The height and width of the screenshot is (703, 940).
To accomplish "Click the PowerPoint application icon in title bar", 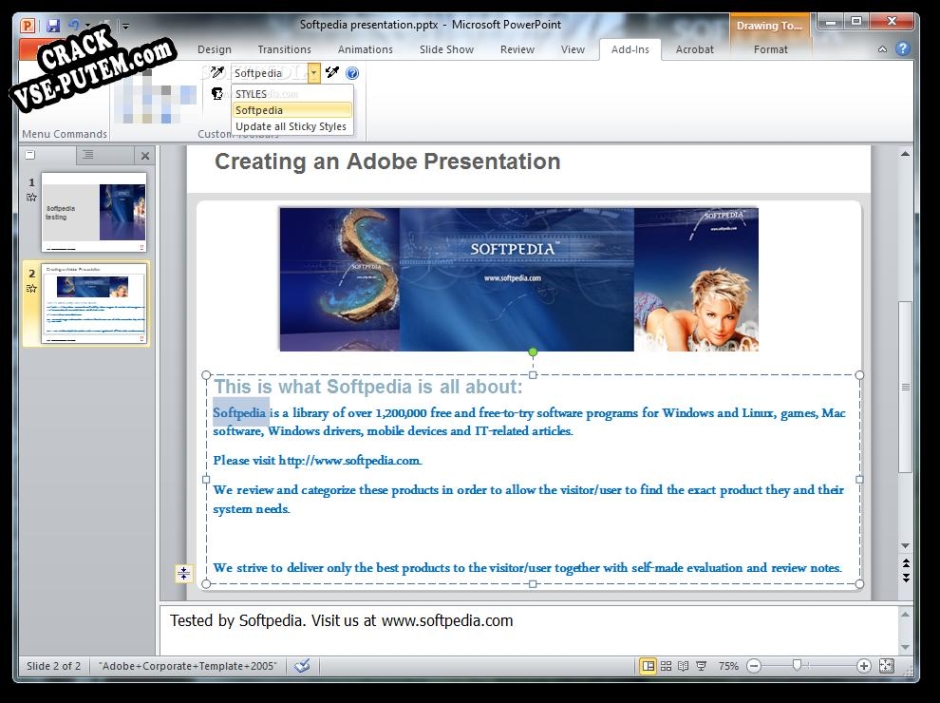I will tap(28, 26).
